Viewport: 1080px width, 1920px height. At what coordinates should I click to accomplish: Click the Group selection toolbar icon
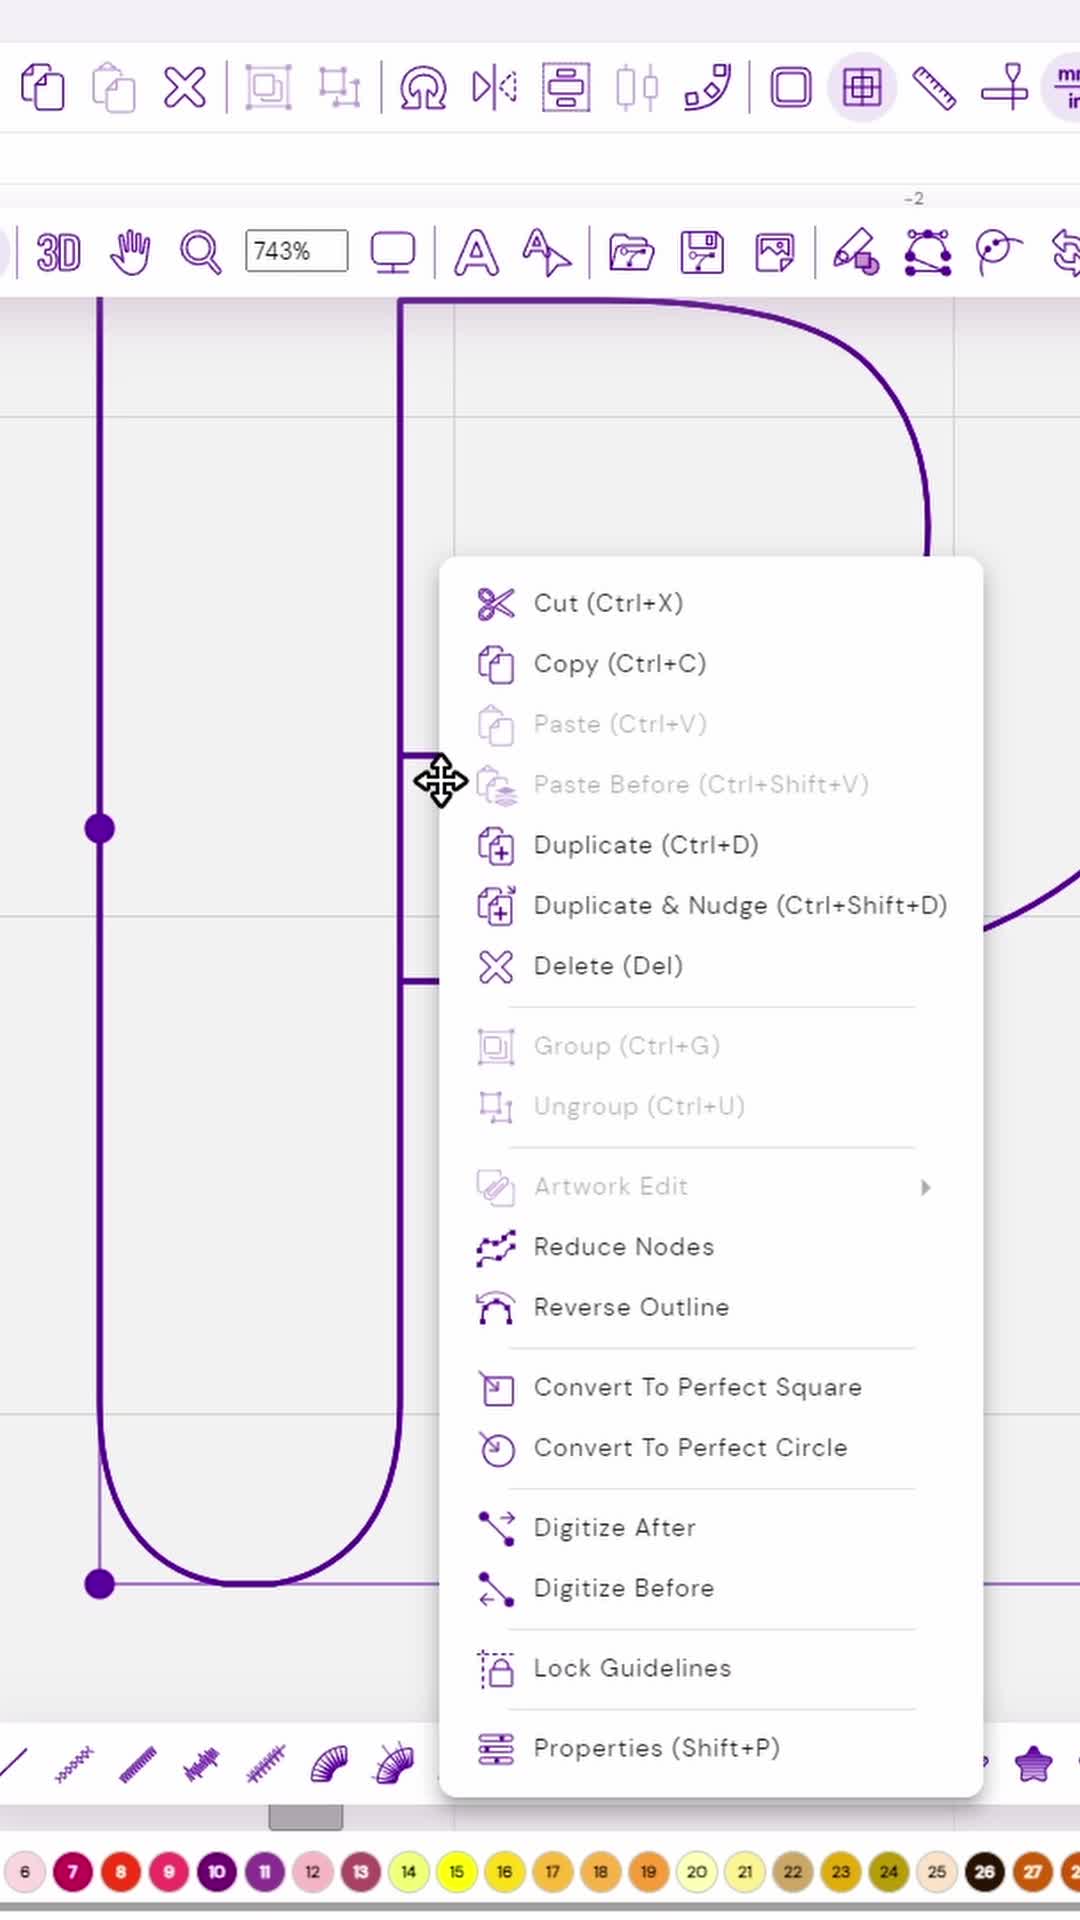click(268, 88)
